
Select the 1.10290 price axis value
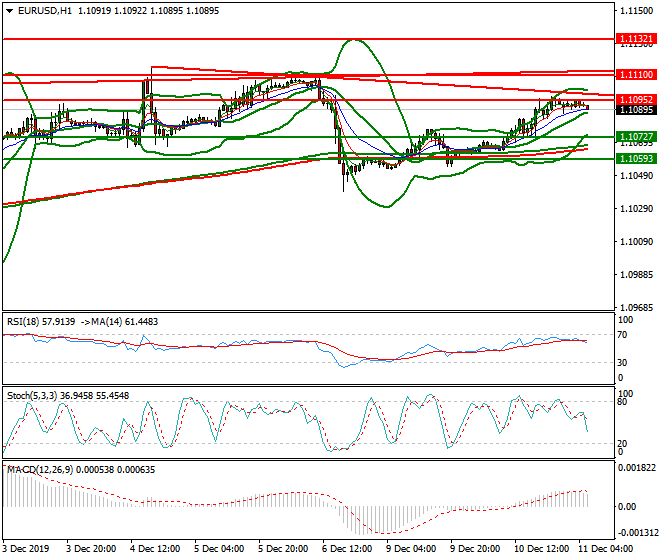(636, 209)
